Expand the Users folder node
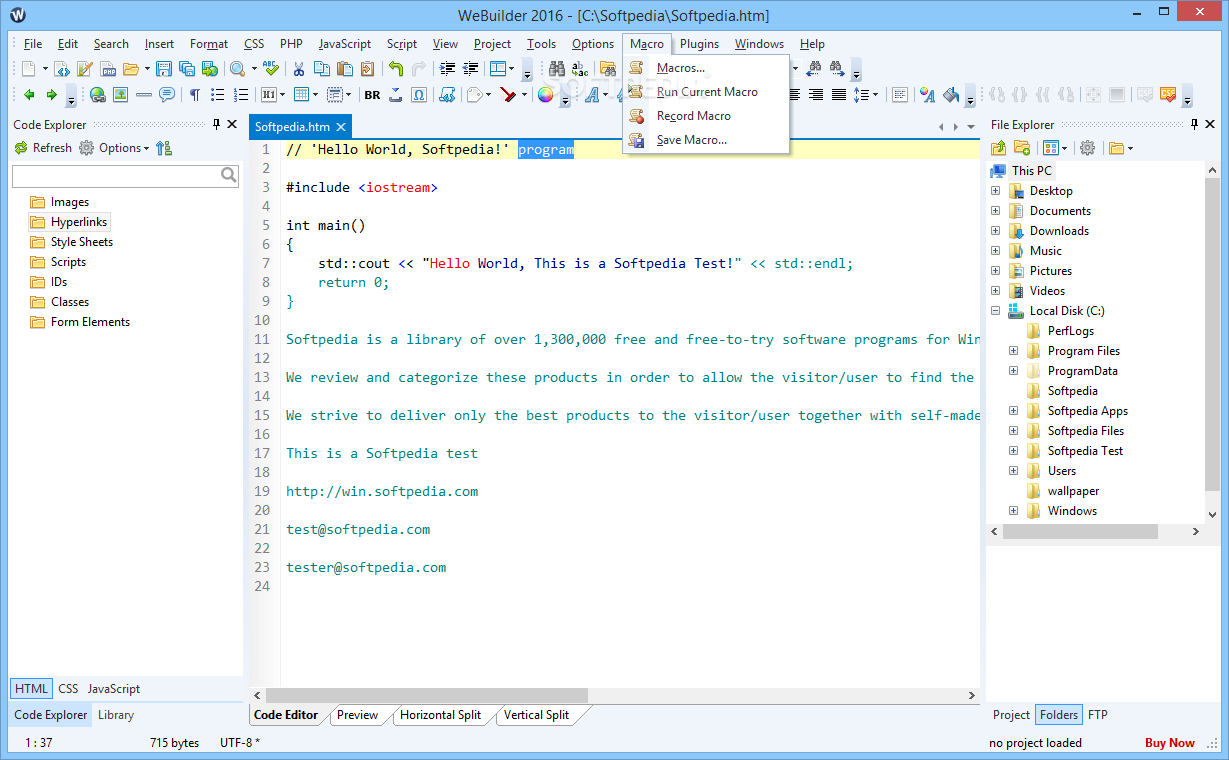Viewport: 1229px width, 760px height. pyautogui.click(x=1013, y=470)
